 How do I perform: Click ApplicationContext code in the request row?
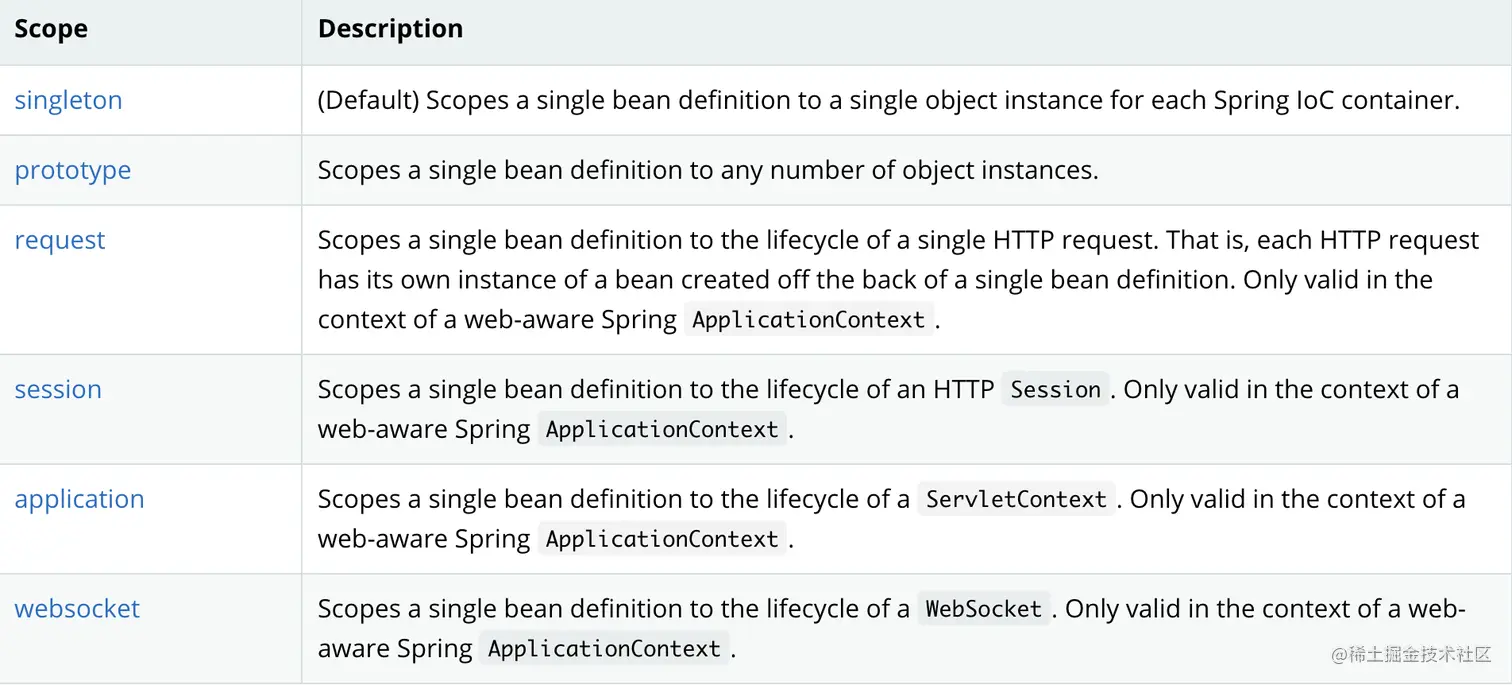tap(808, 320)
